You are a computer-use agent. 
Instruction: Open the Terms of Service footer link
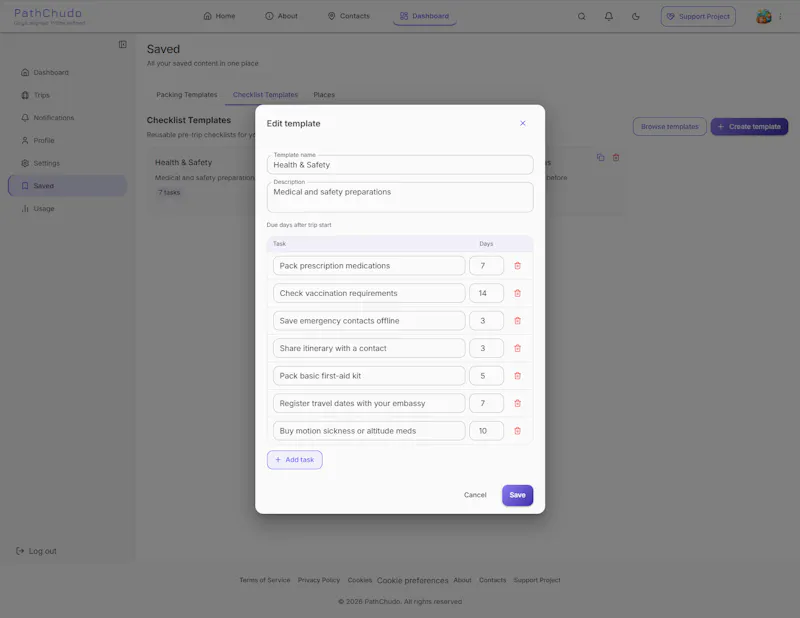click(x=265, y=580)
